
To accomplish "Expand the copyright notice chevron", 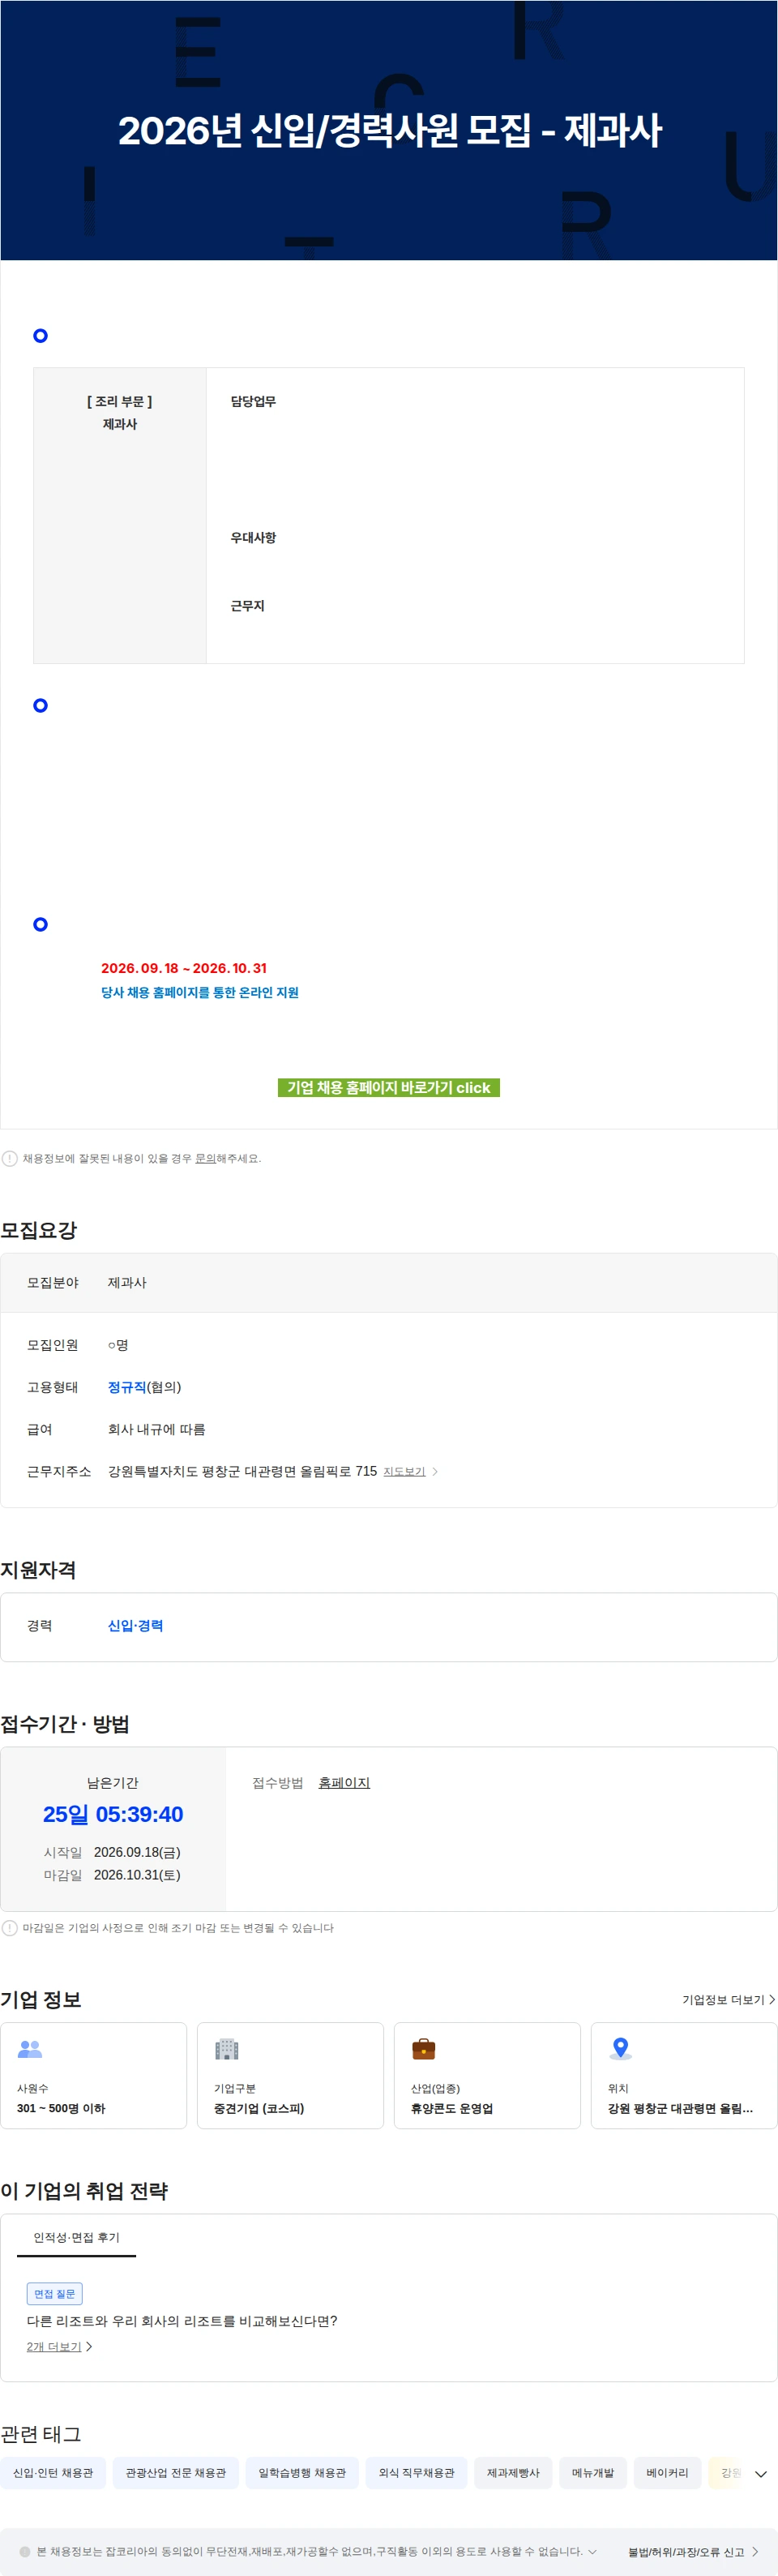I will 592,2551.
